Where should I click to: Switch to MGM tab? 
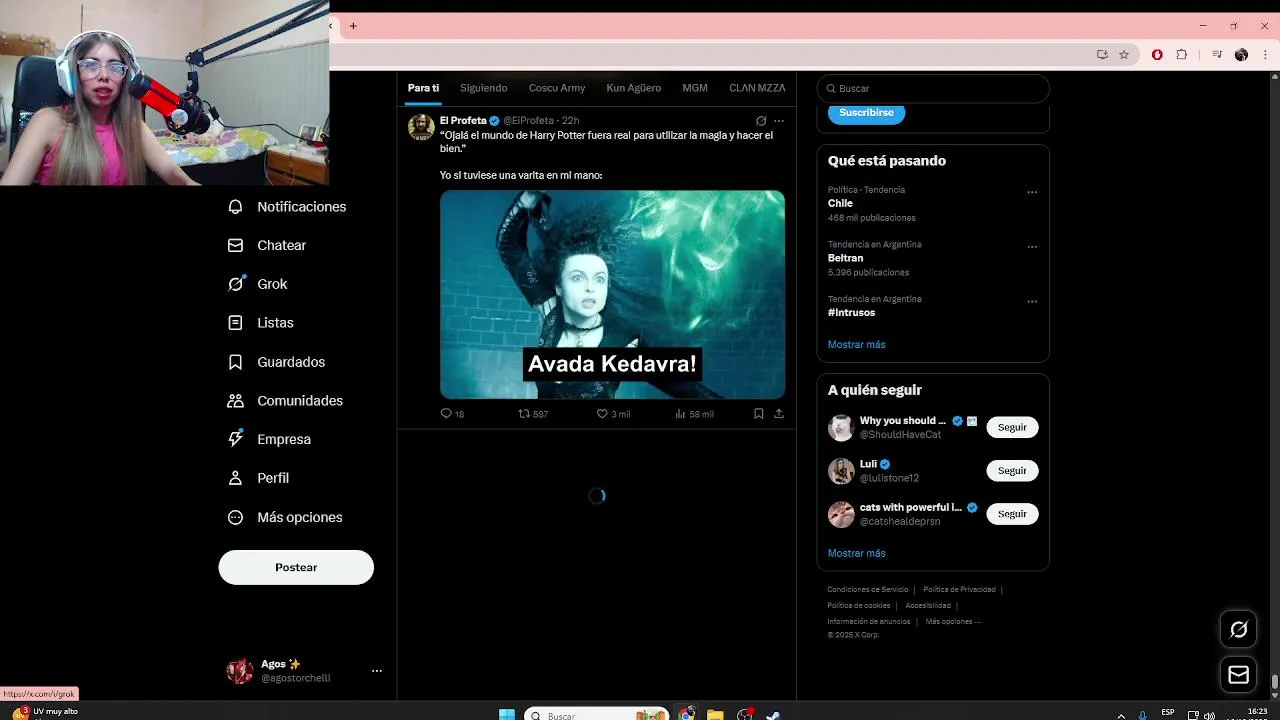(x=695, y=88)
